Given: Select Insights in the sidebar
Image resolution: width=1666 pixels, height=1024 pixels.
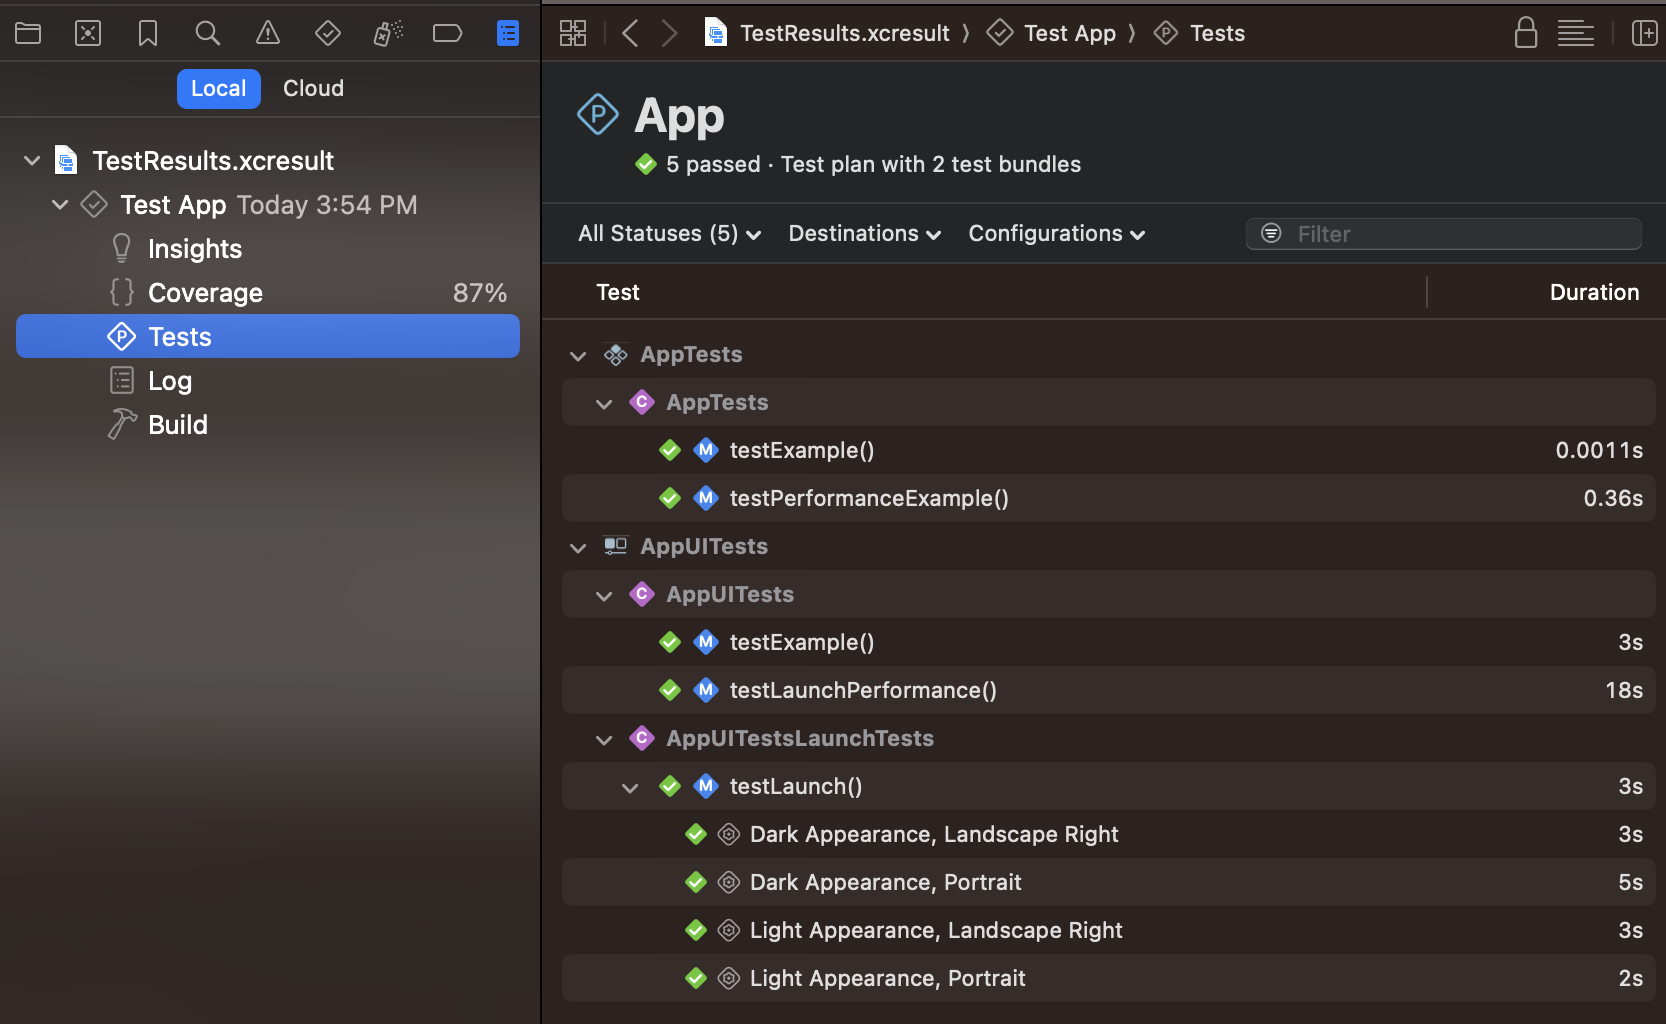Looking at the screenshot, I should point(268,248).
